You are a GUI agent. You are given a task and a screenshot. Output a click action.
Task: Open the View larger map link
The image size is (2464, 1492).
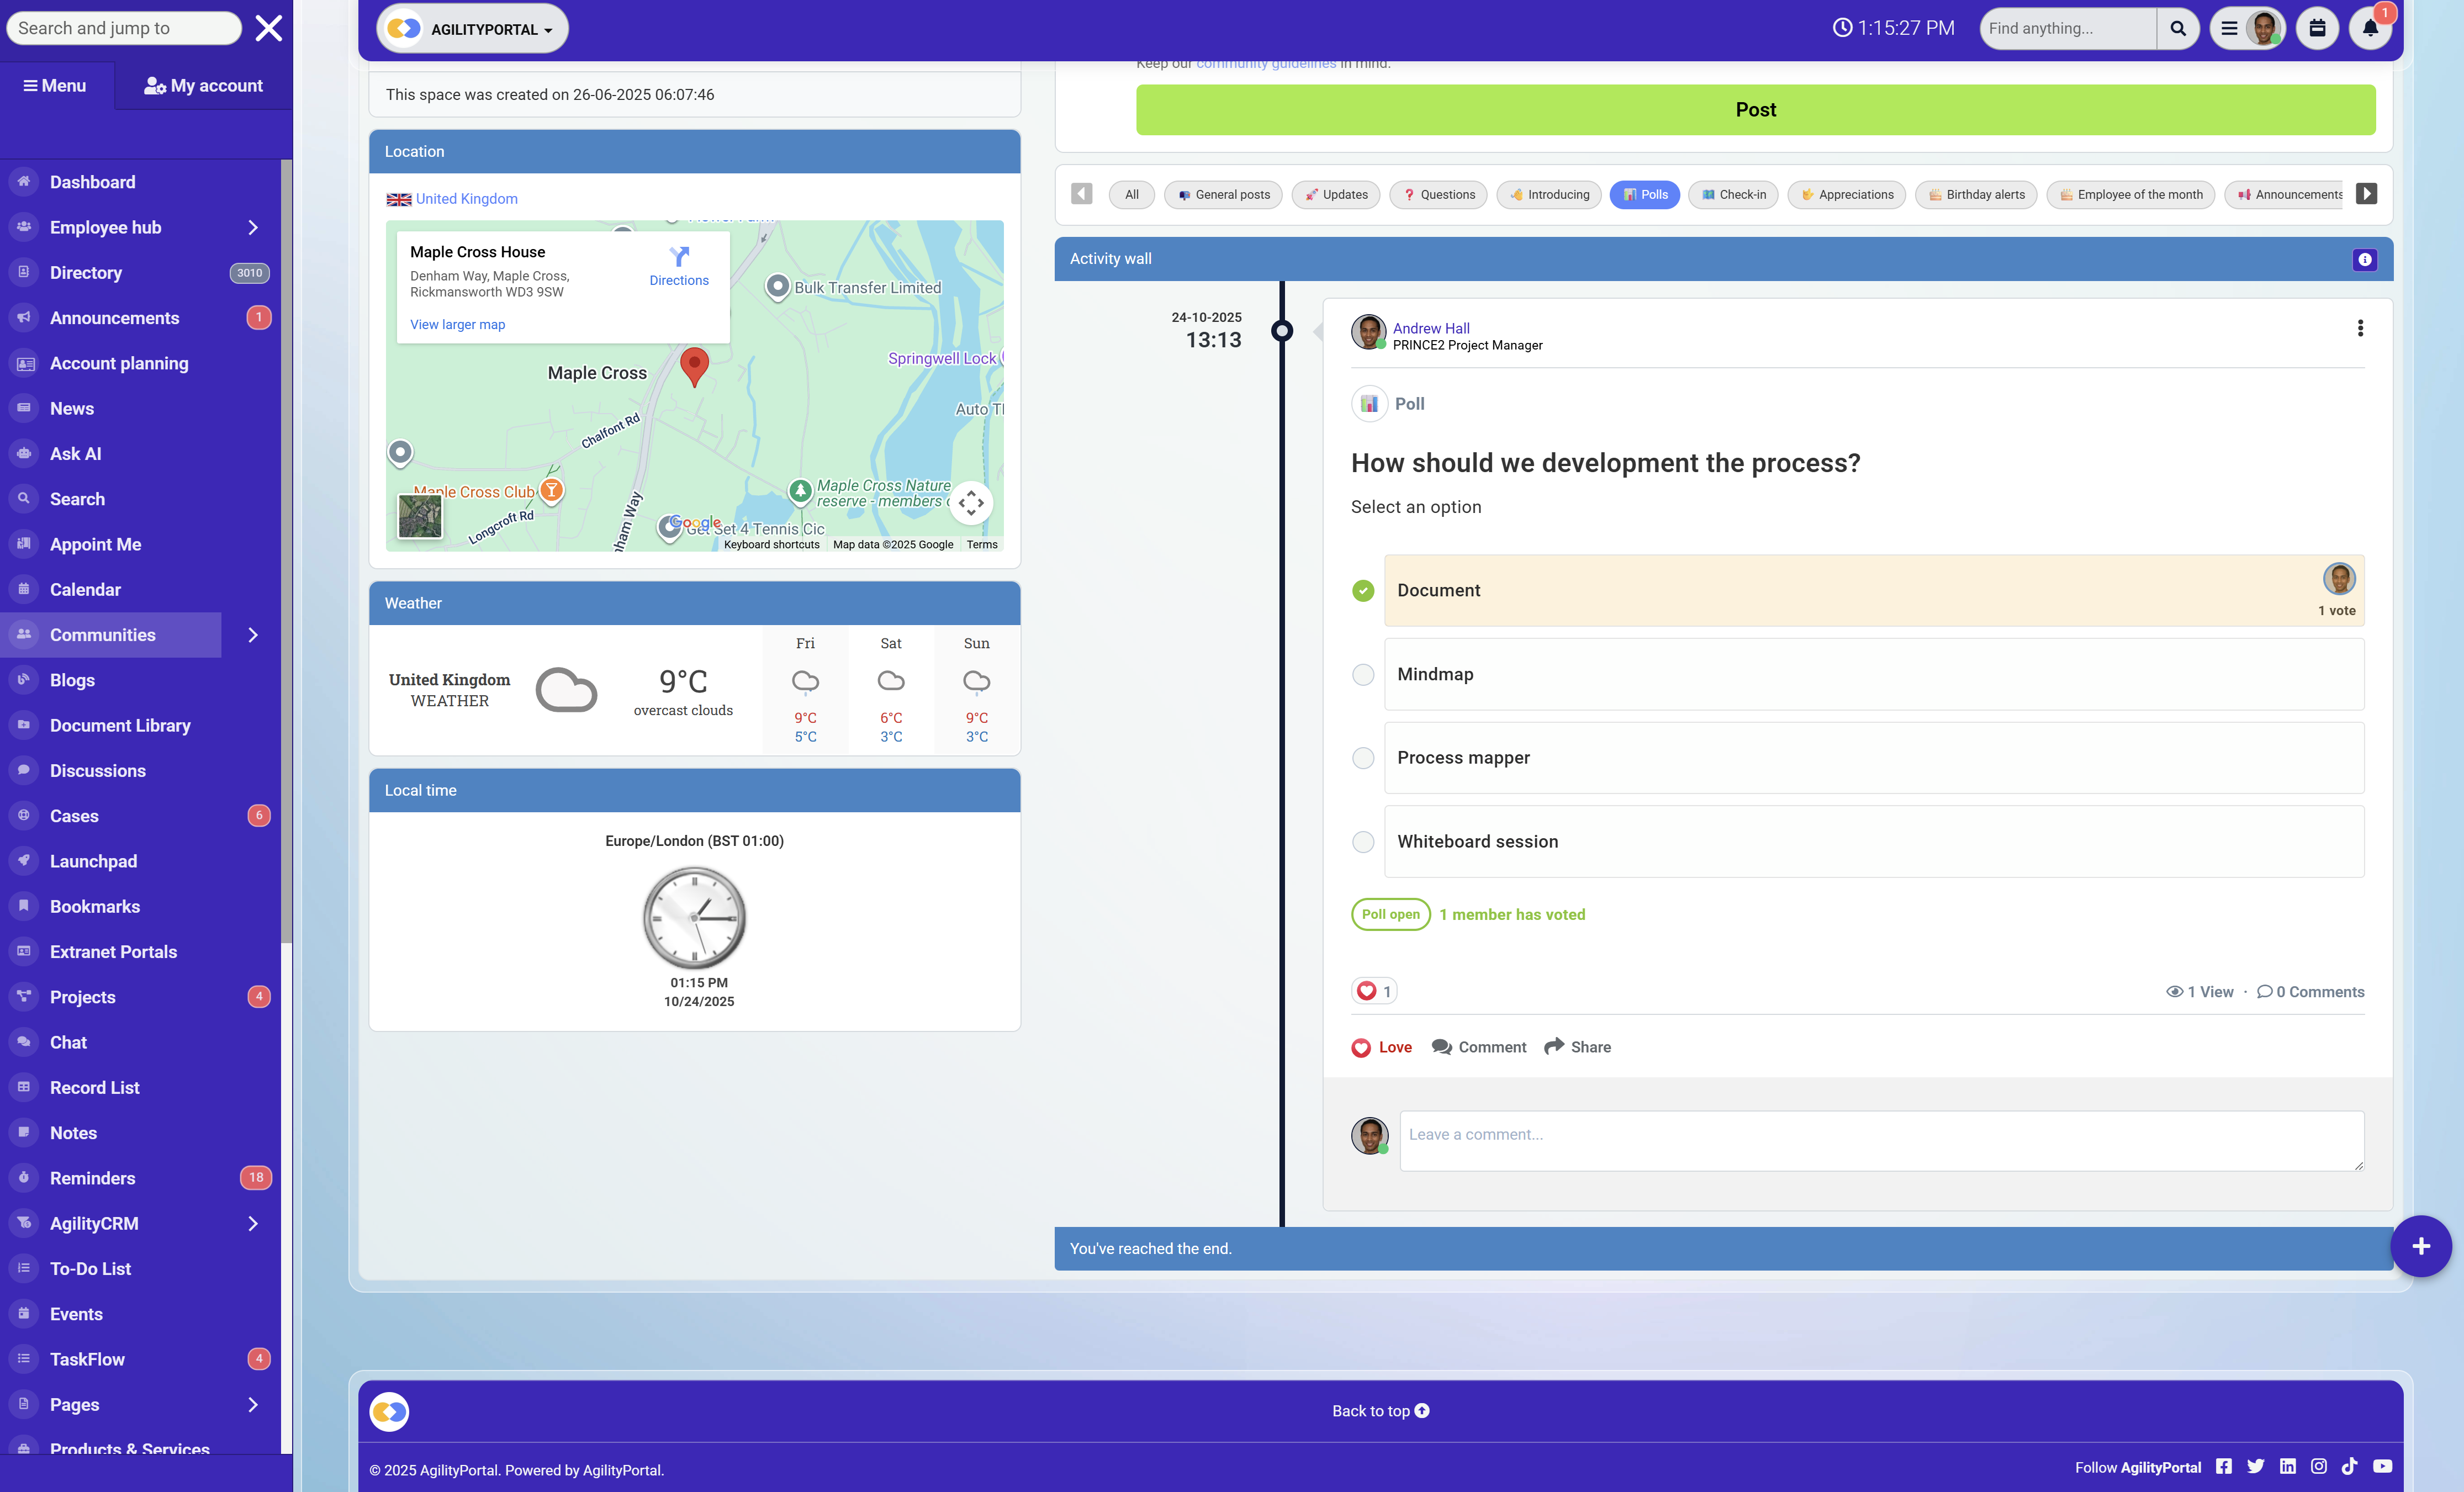click(x=457, y=324)
